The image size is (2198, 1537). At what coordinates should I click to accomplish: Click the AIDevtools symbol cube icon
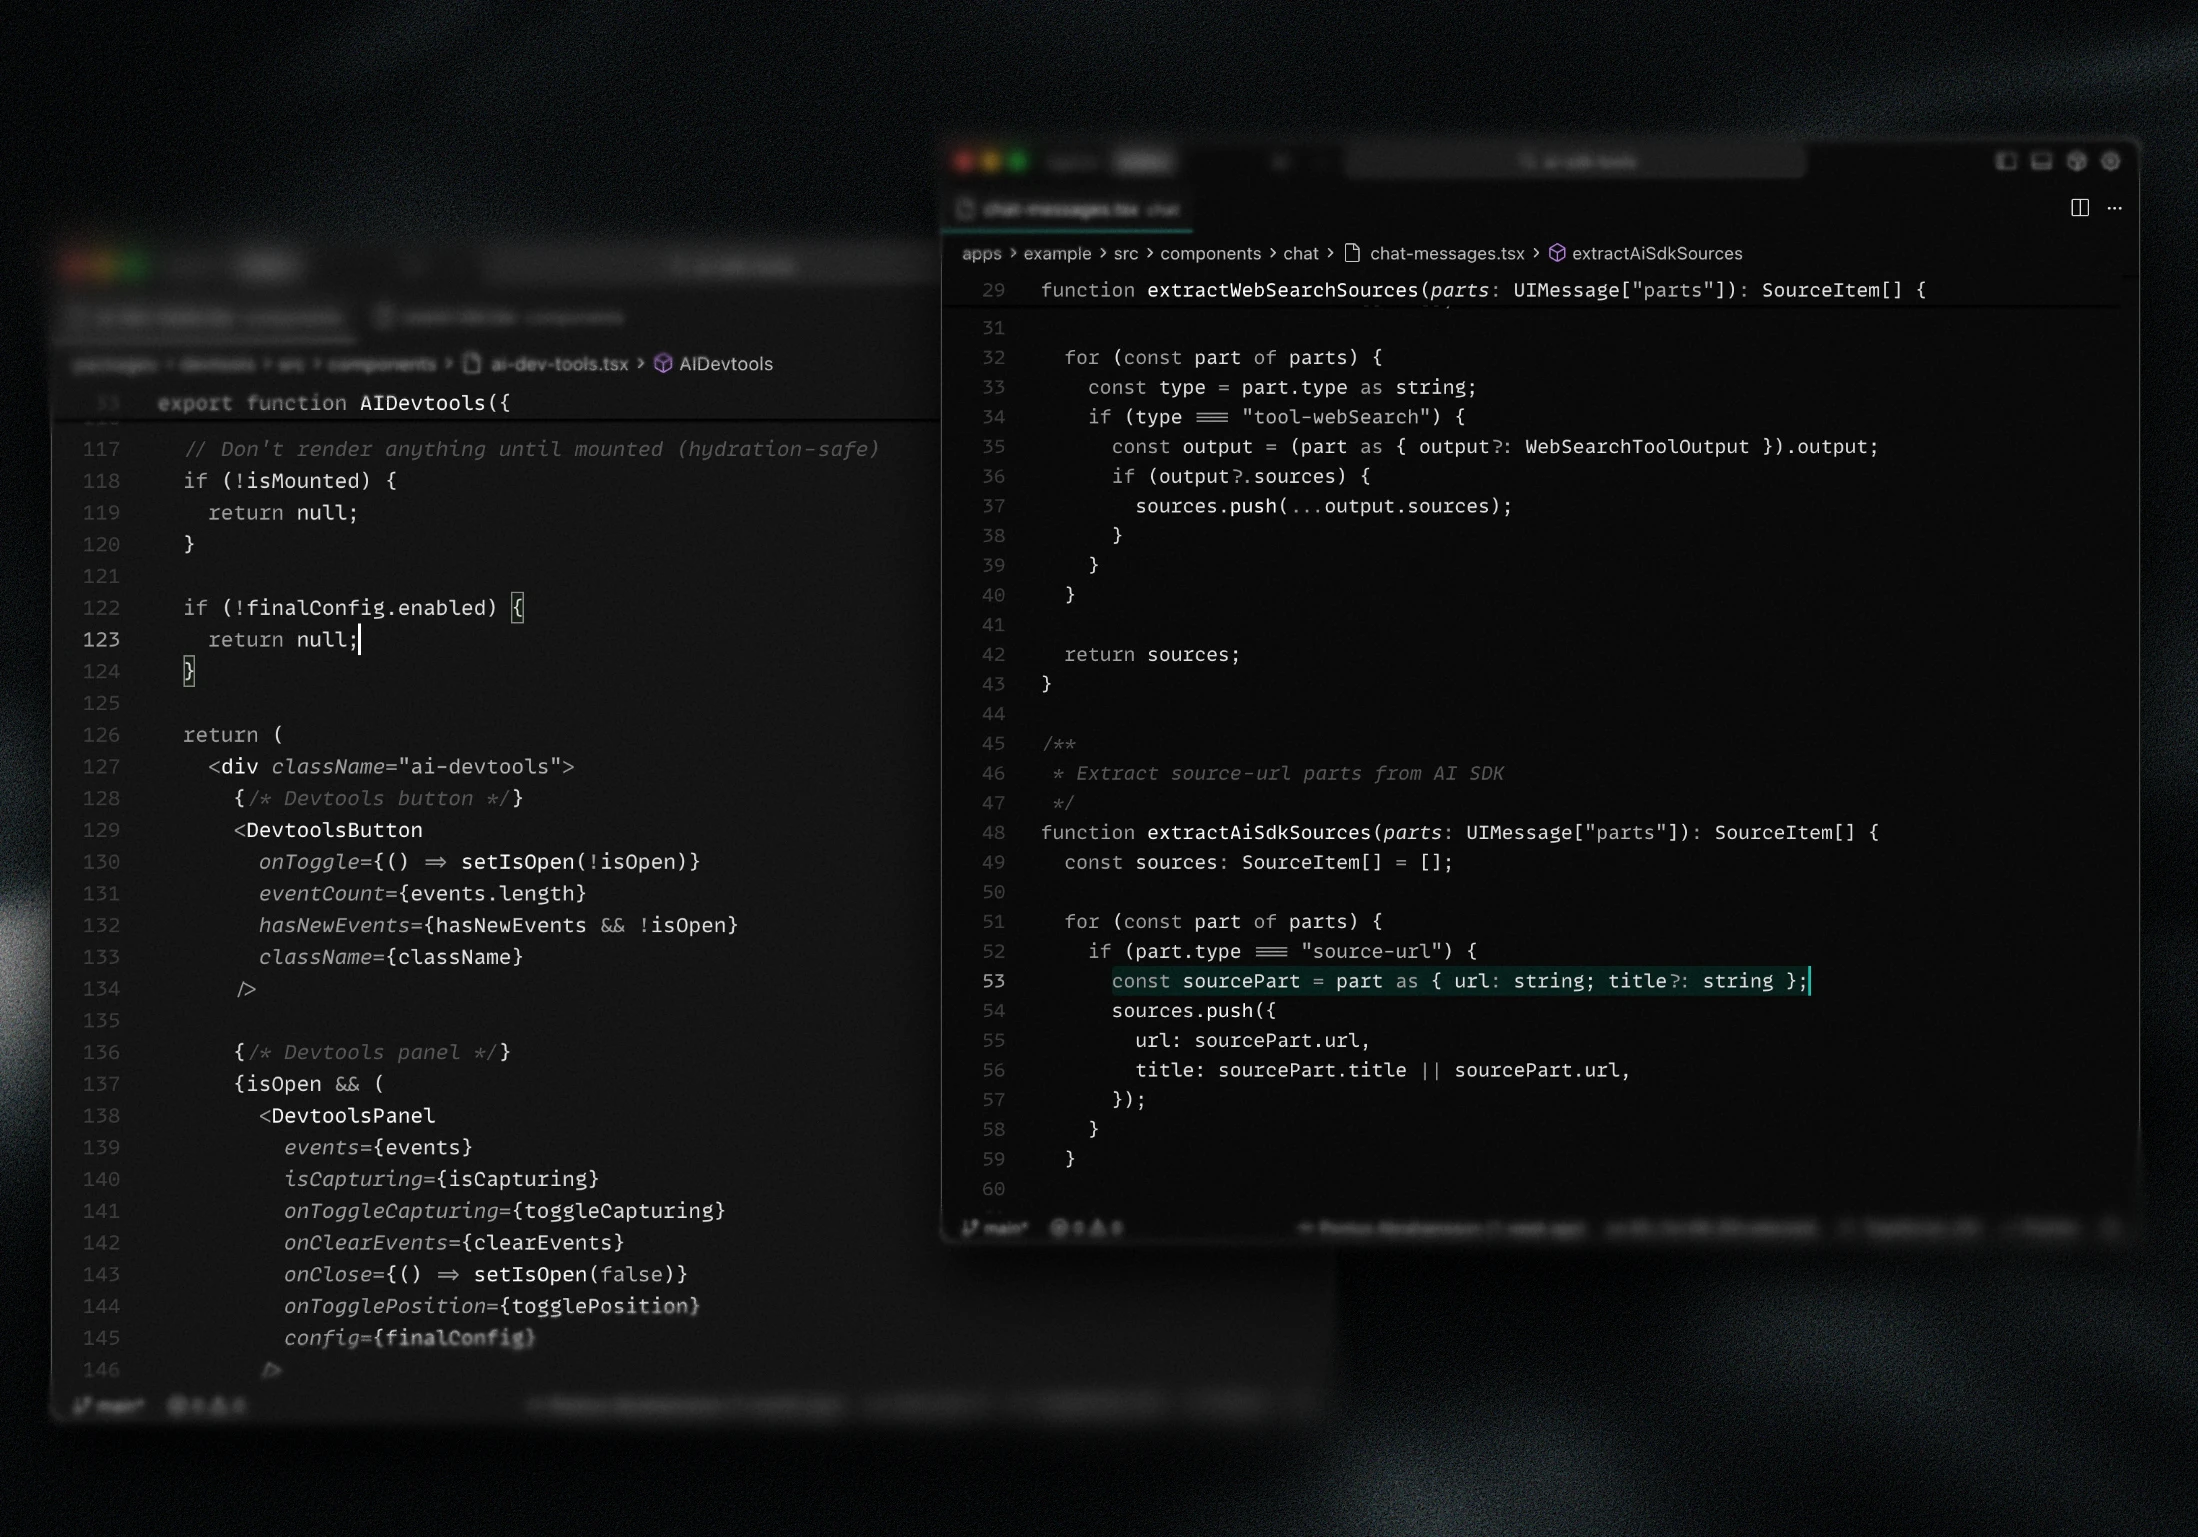point(663,364)
